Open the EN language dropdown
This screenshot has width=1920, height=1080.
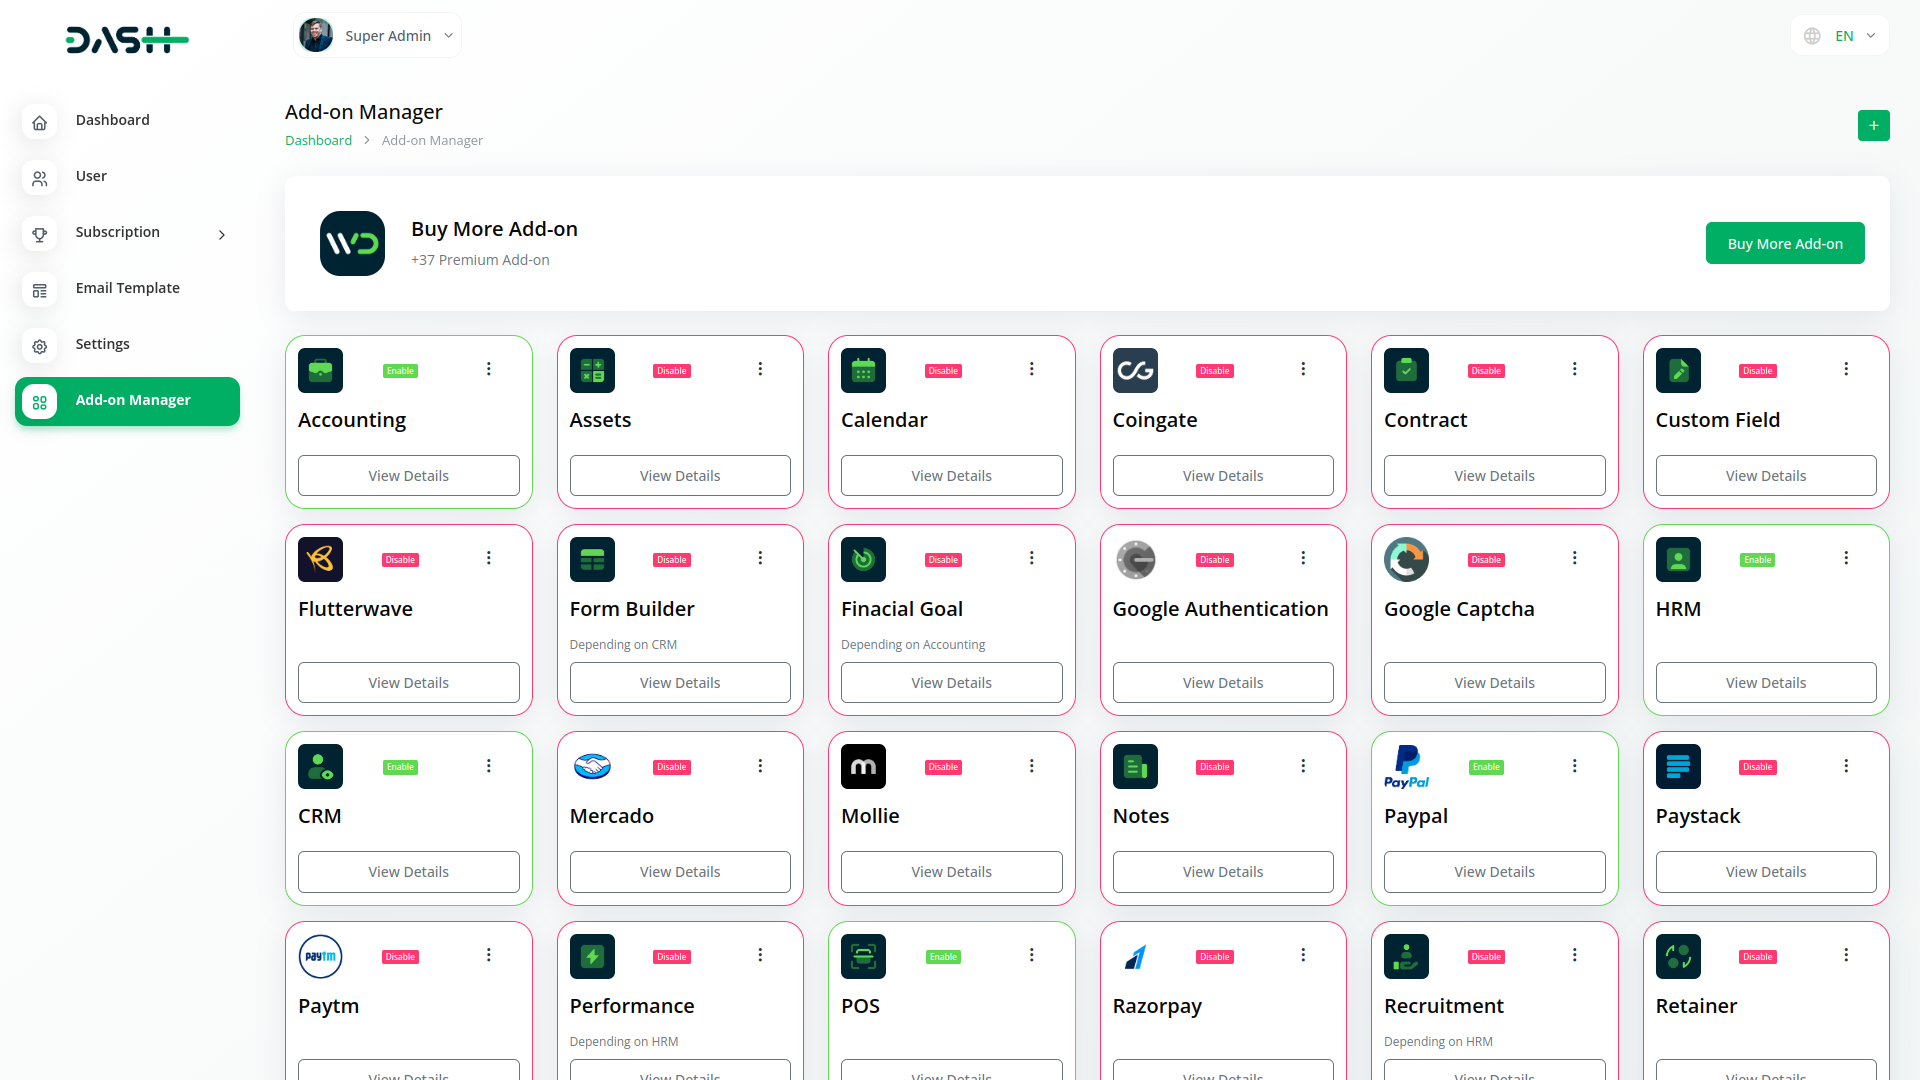(x=1841, y=36)
